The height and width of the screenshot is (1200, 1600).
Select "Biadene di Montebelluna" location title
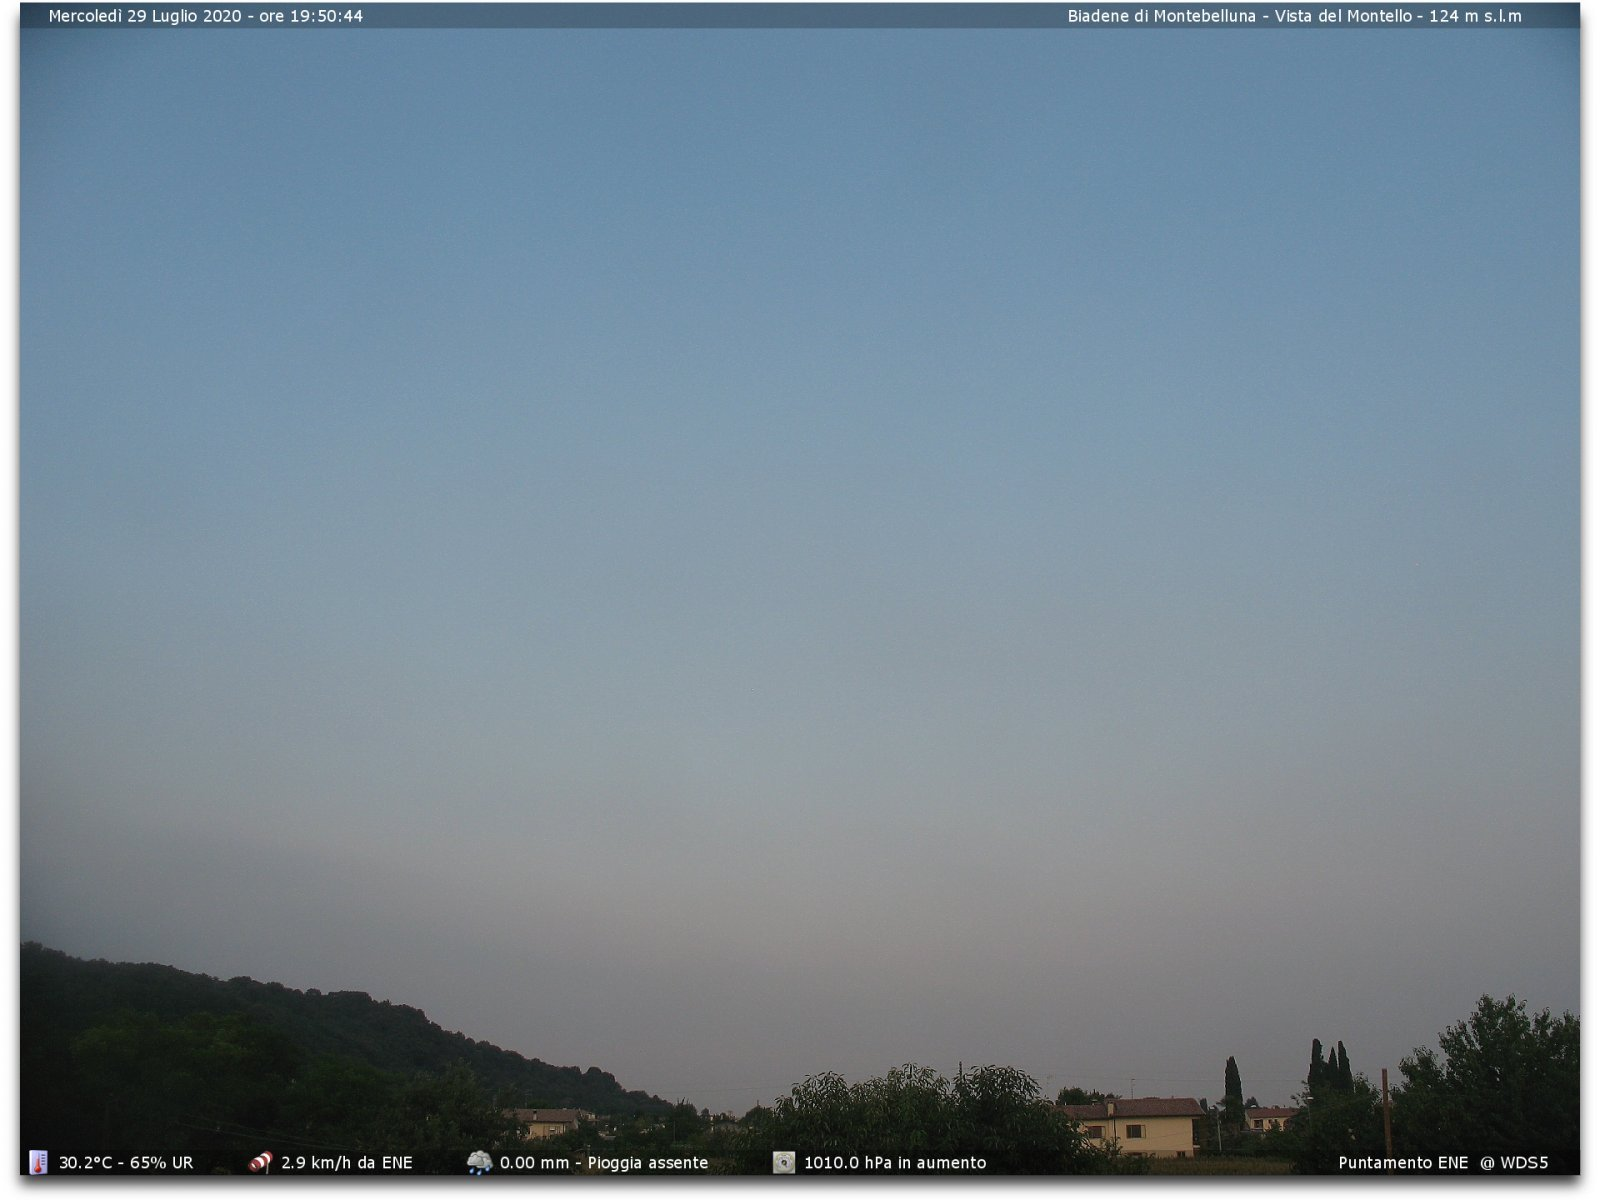[1161, 16]
